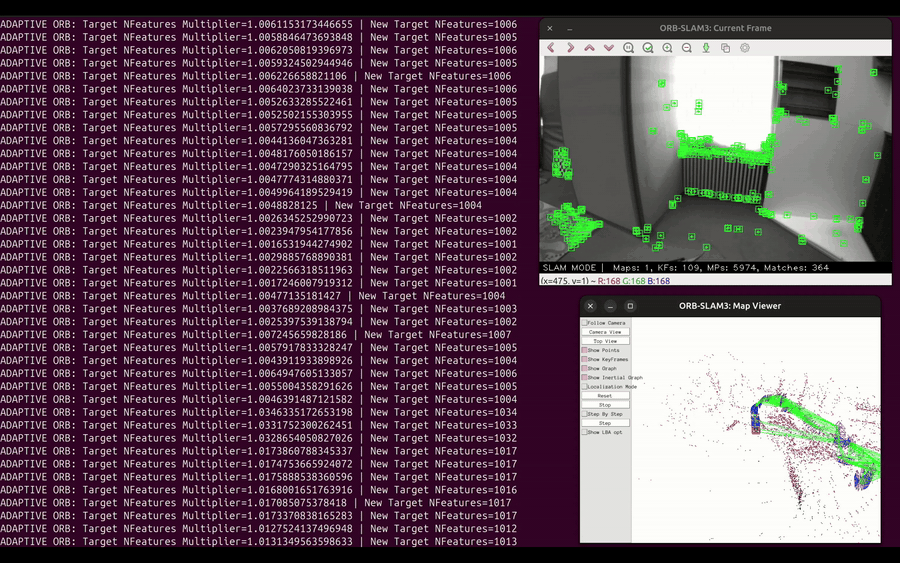
Task: Zoom in on the Current Frame
Action: pyautogui.click(x=667, y=48)
